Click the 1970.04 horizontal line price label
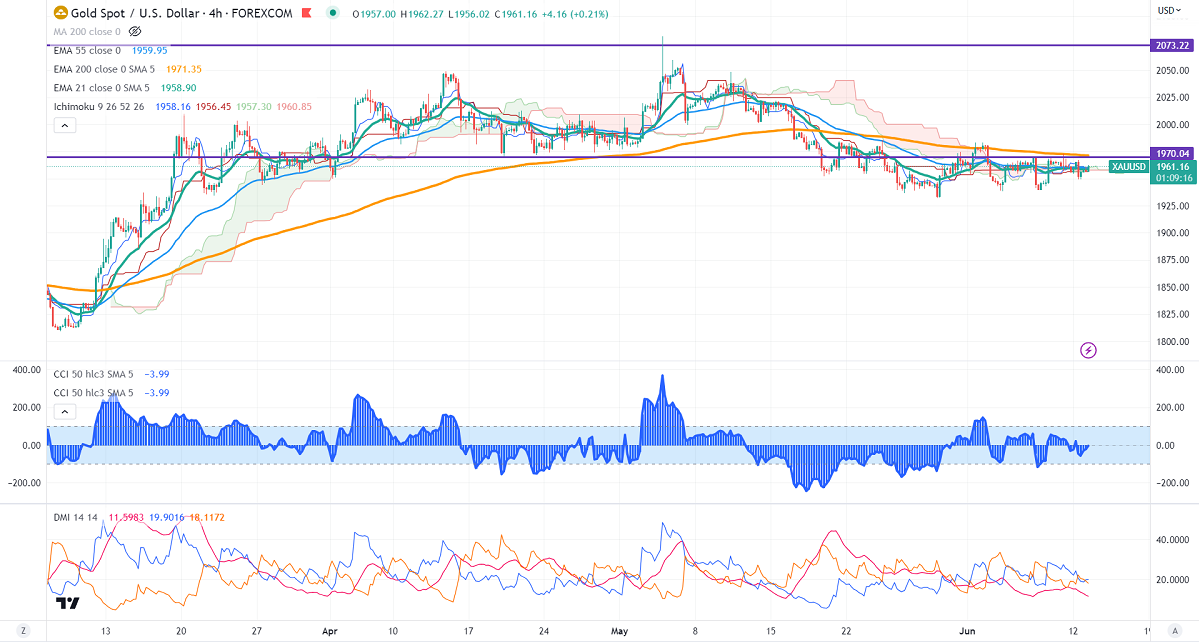 tap(1171, 154)
